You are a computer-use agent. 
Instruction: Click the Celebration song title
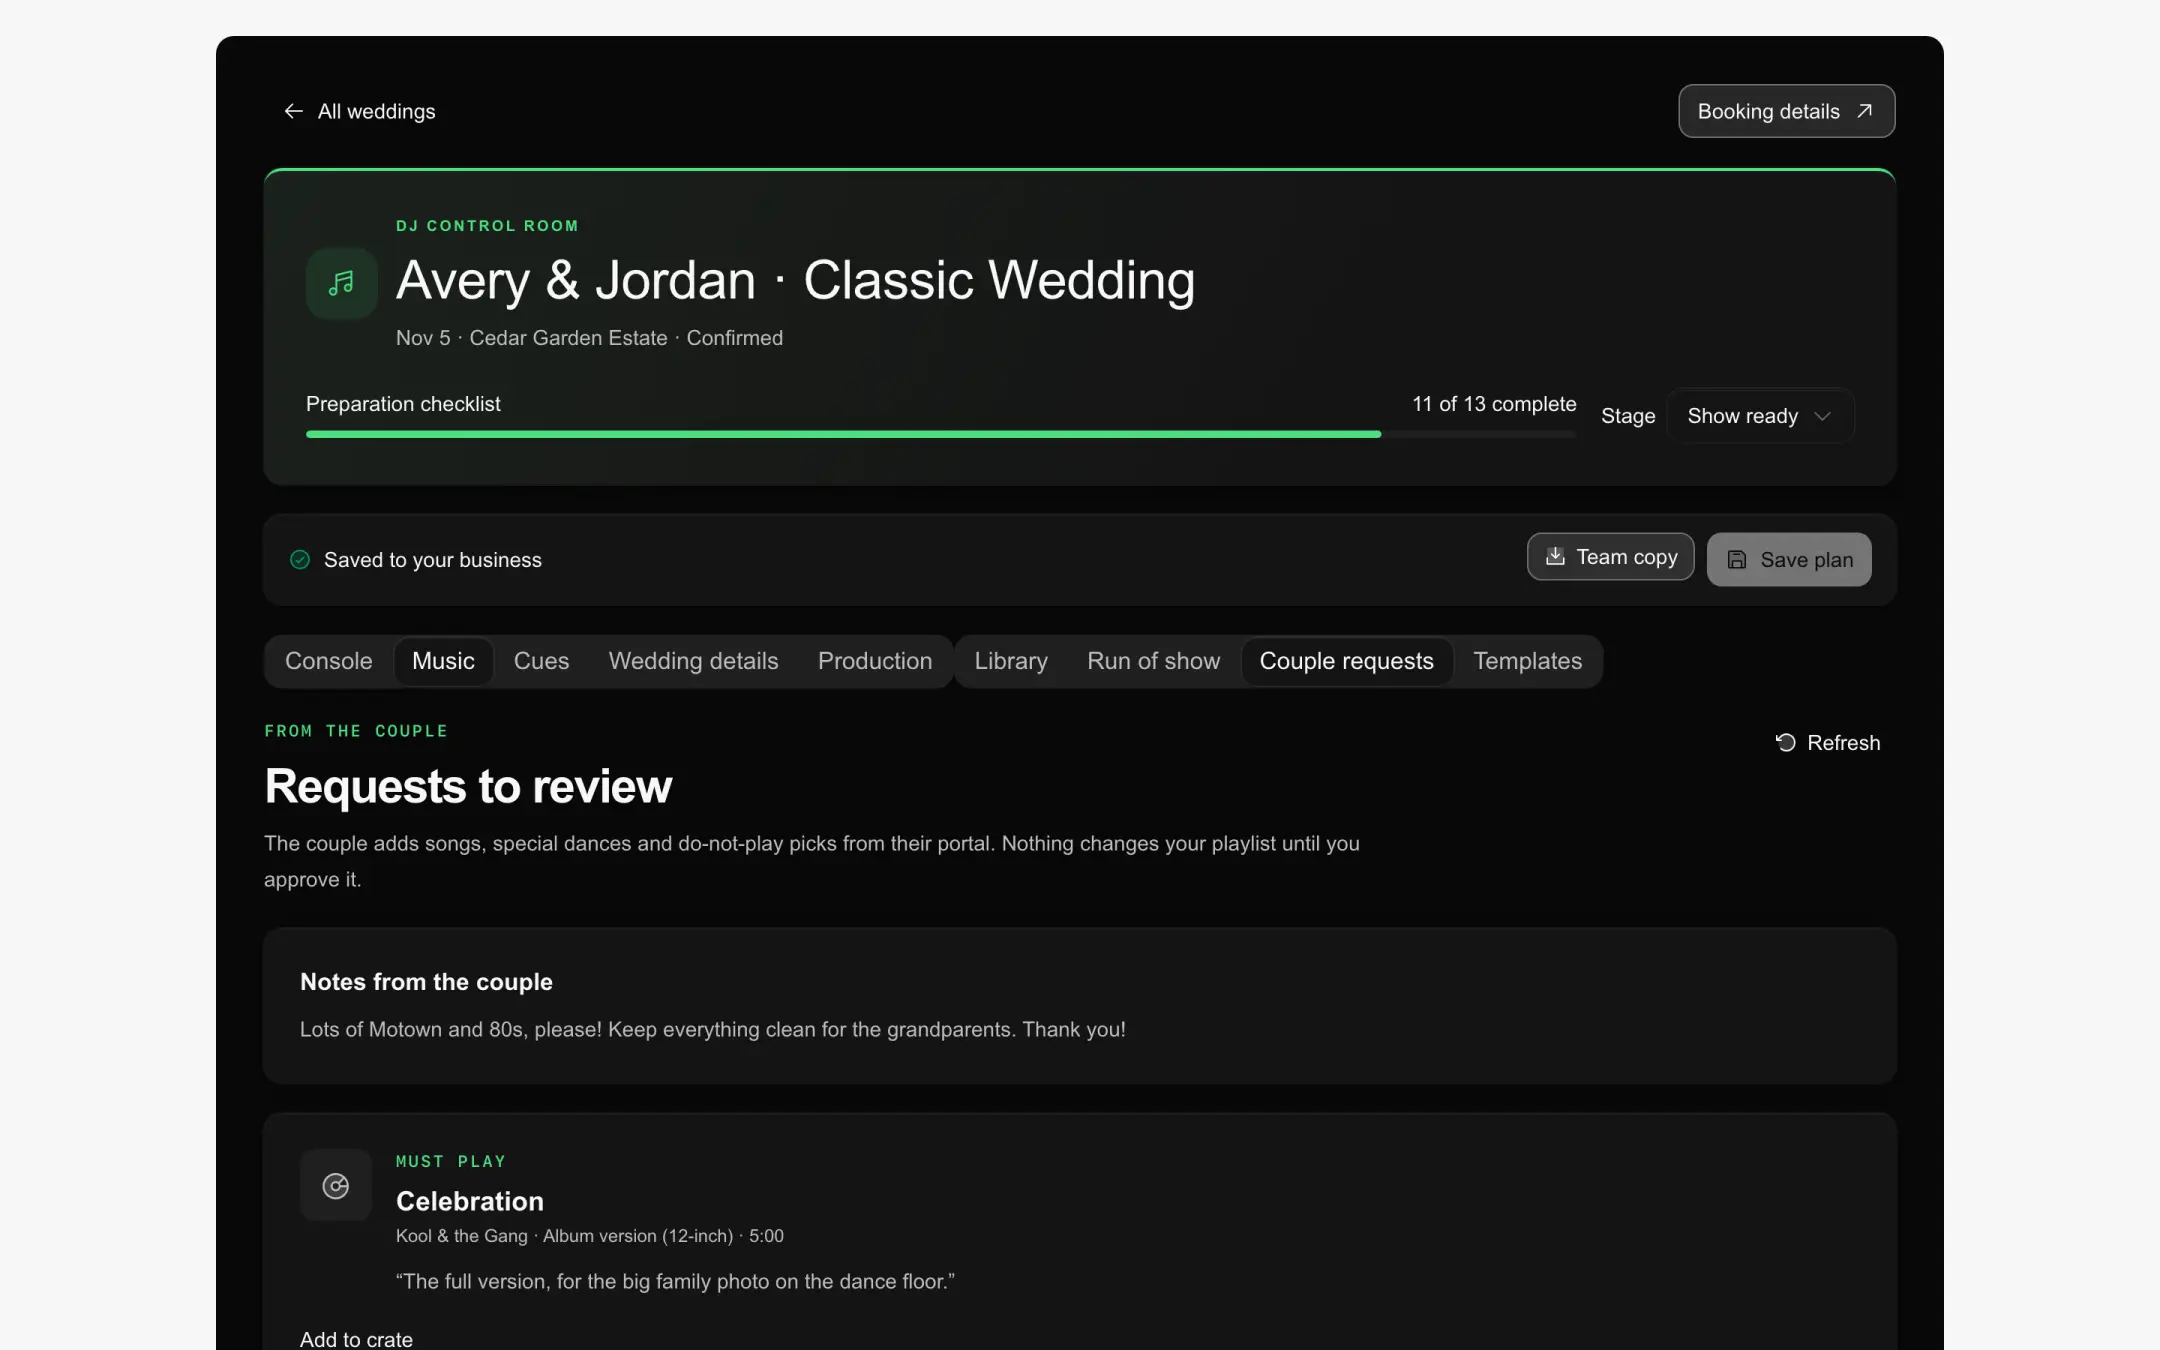click(x=470, y=1201)
